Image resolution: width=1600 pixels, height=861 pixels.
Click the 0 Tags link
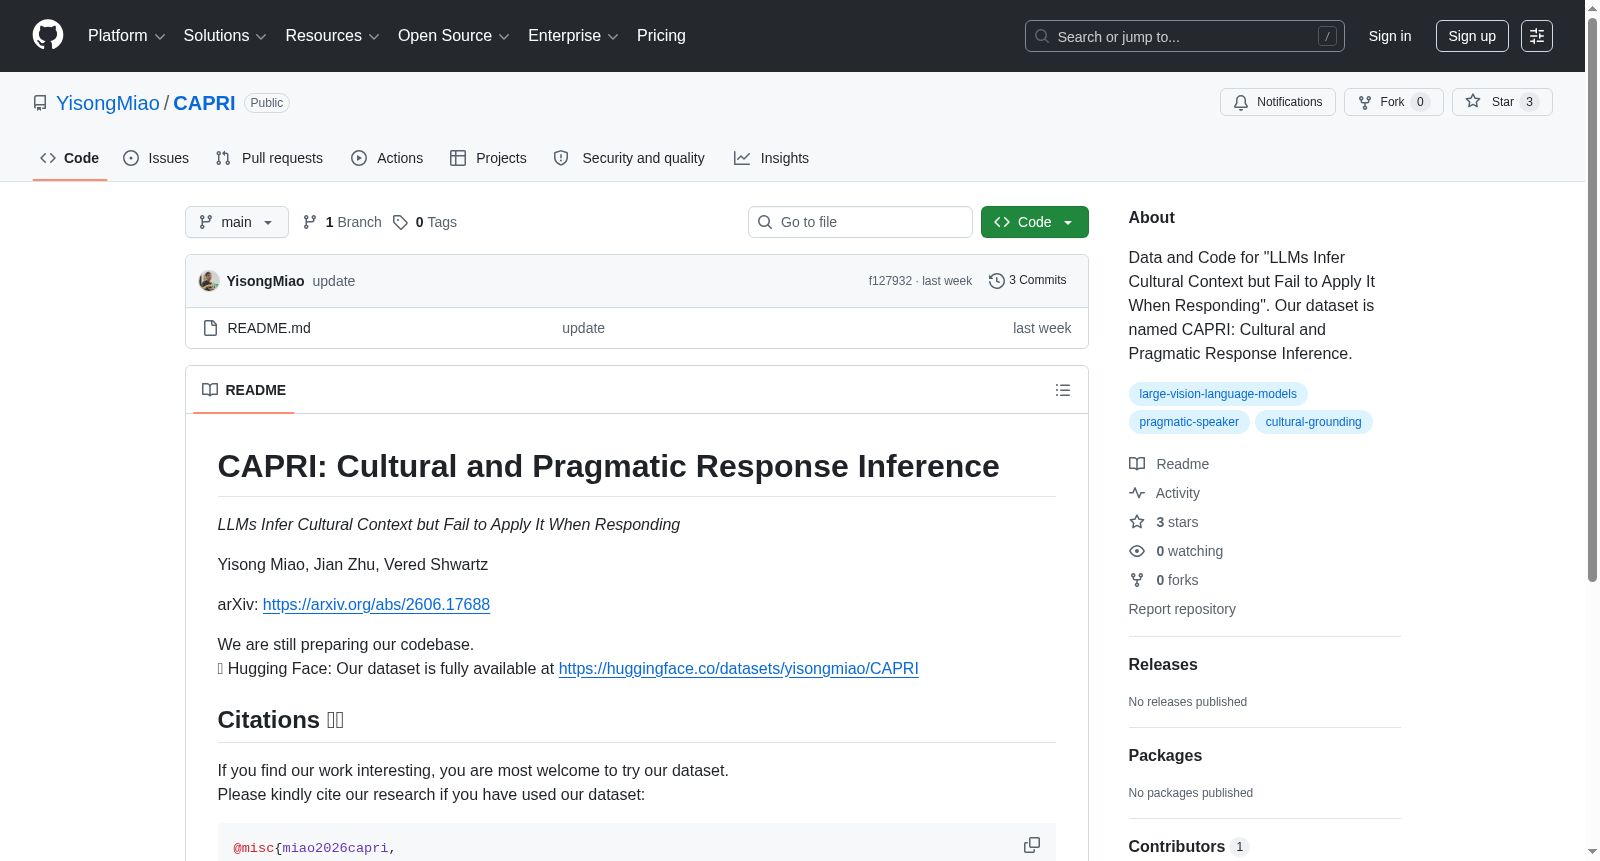pos(425,222)
